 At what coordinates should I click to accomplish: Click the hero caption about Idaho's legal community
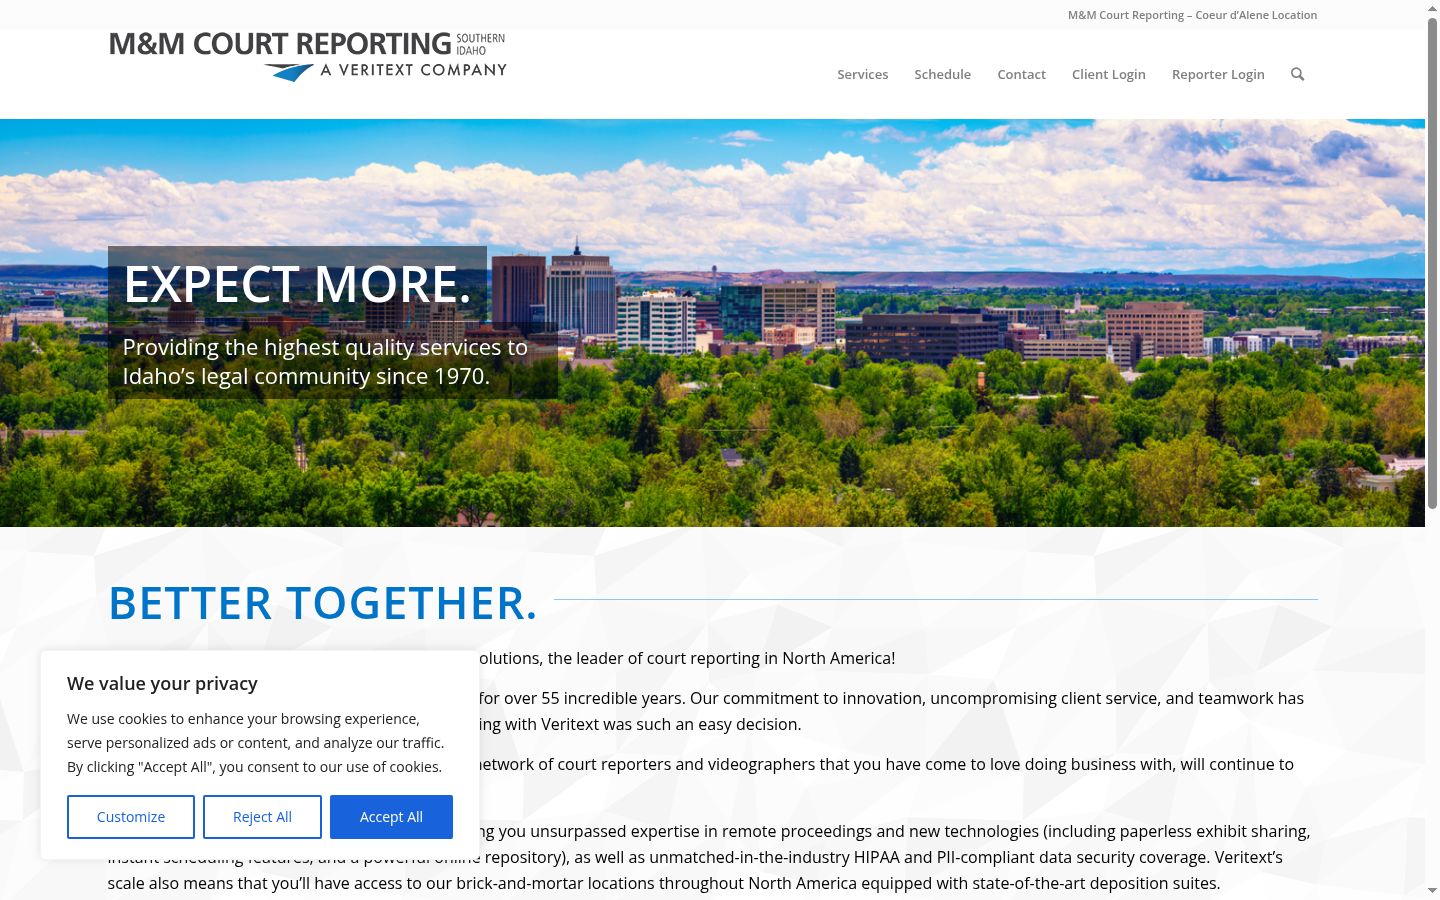[325, 361]
